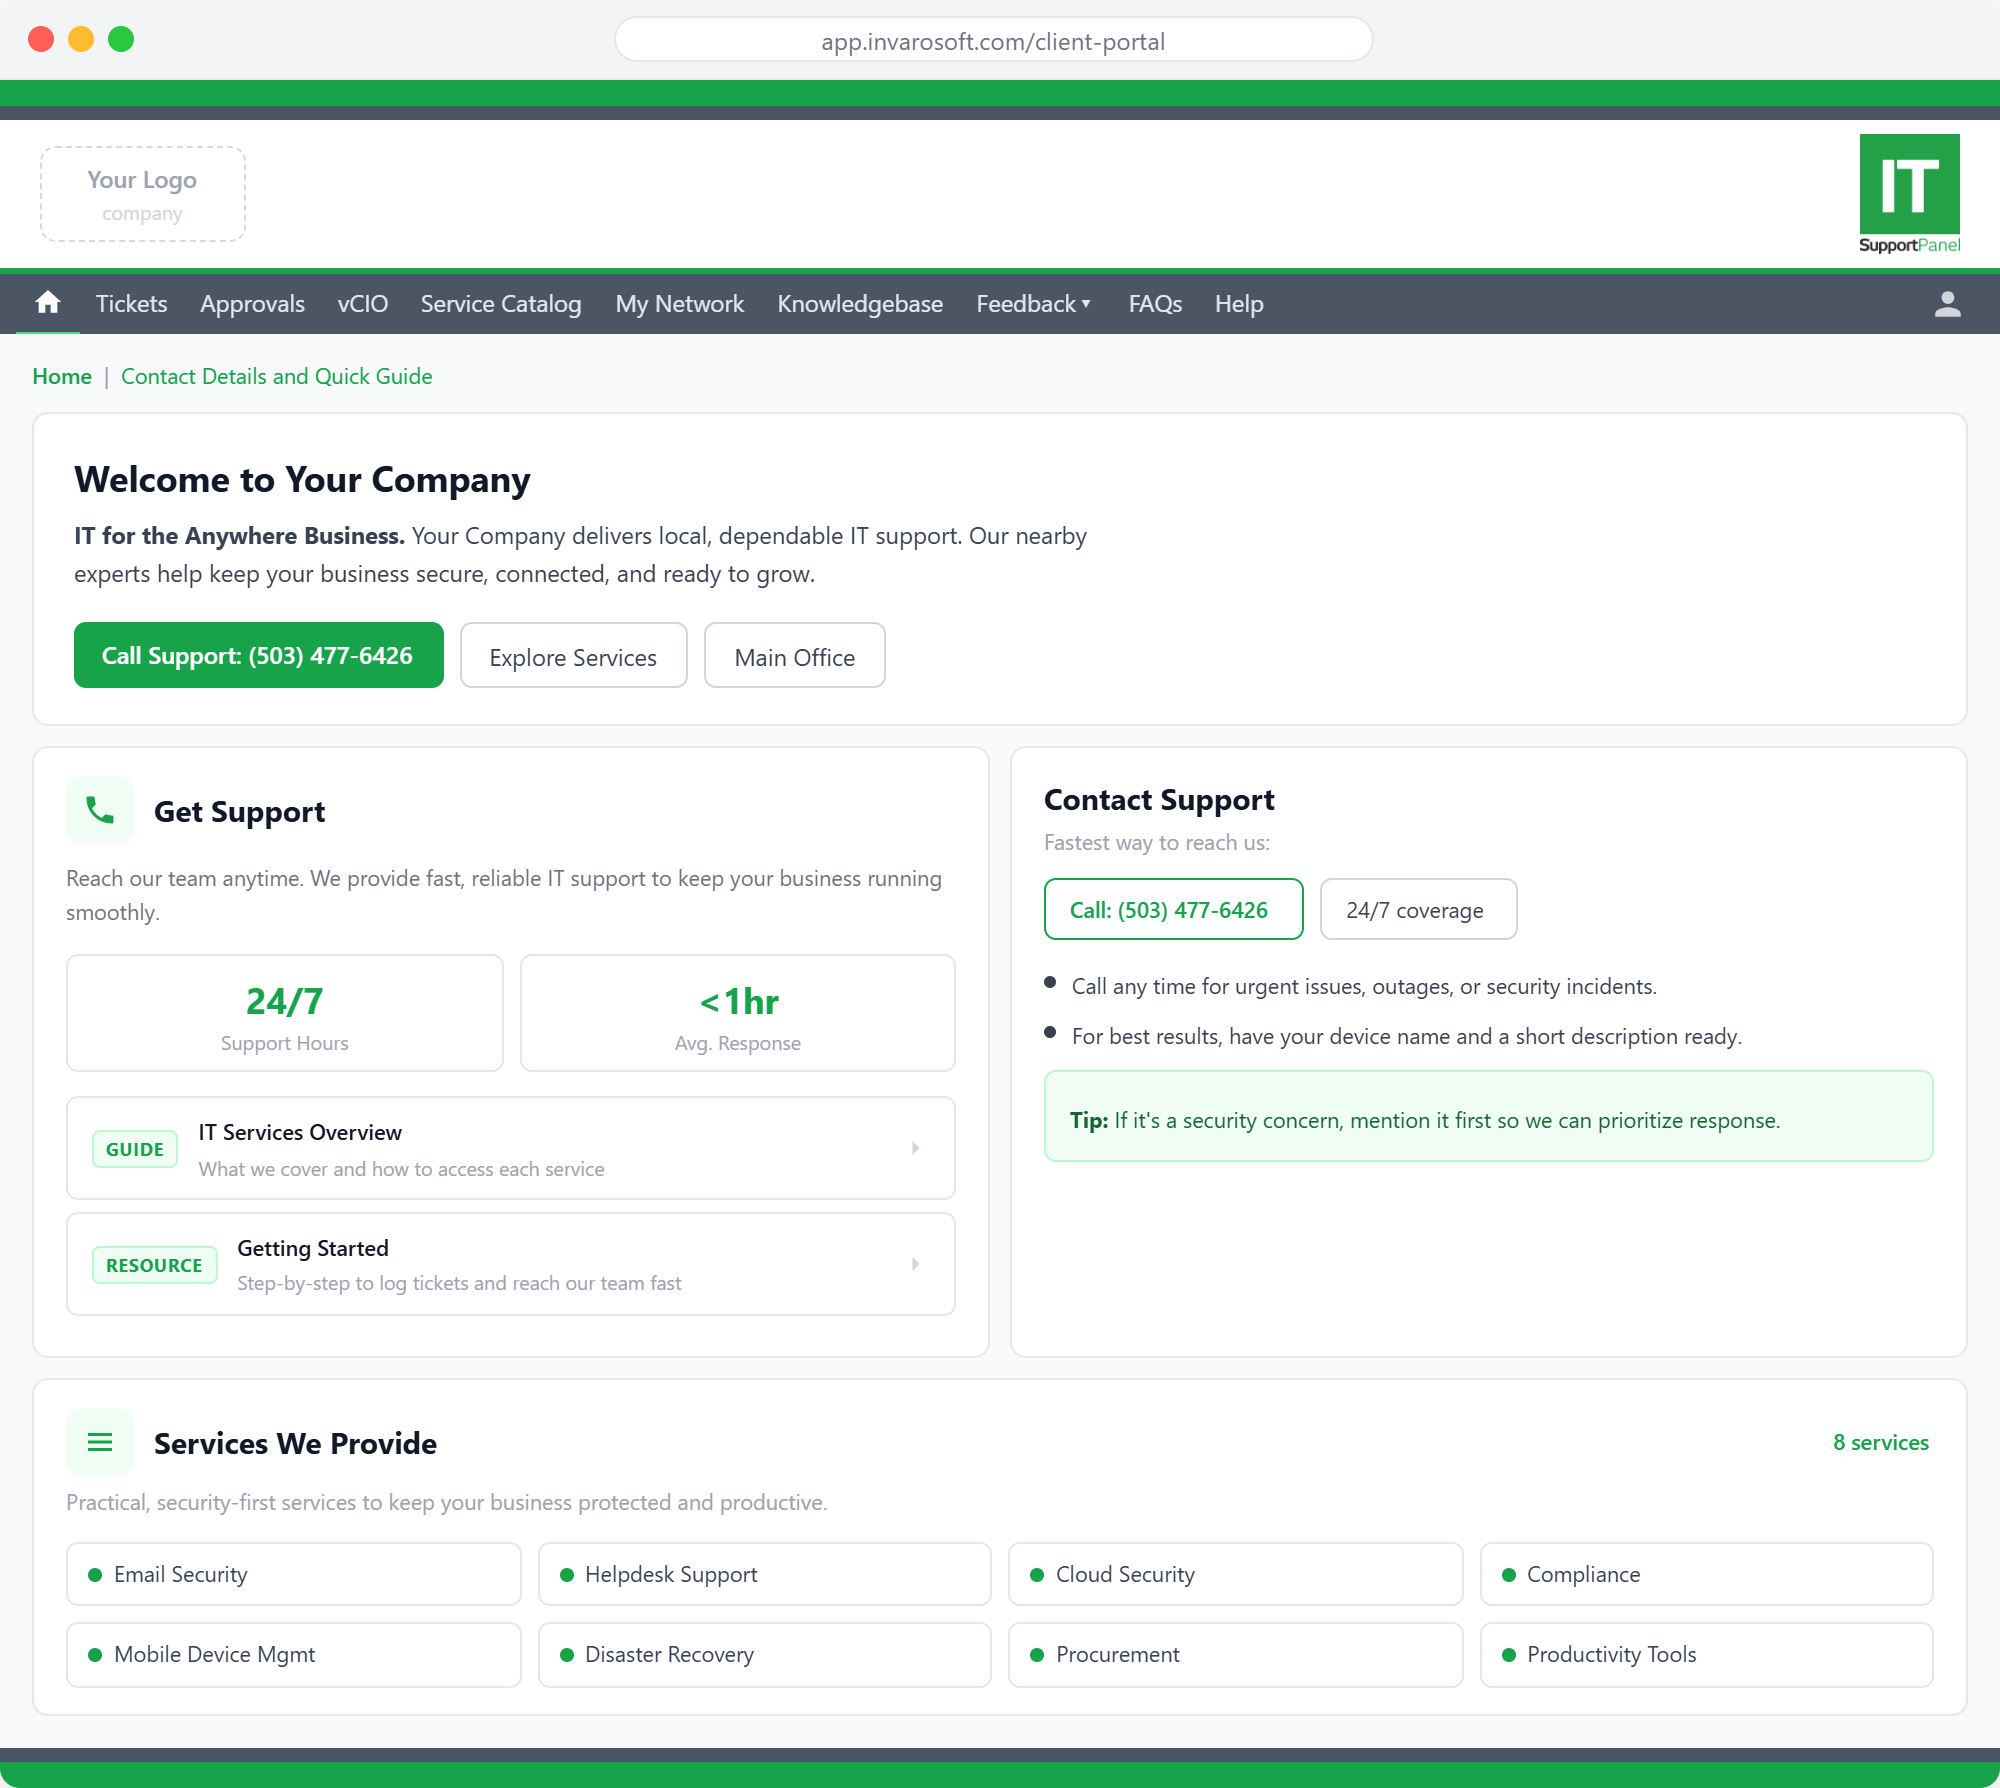Select the Cloud Security service
Screen dimensions: 2000x1788
[x=1236, y=1574]
